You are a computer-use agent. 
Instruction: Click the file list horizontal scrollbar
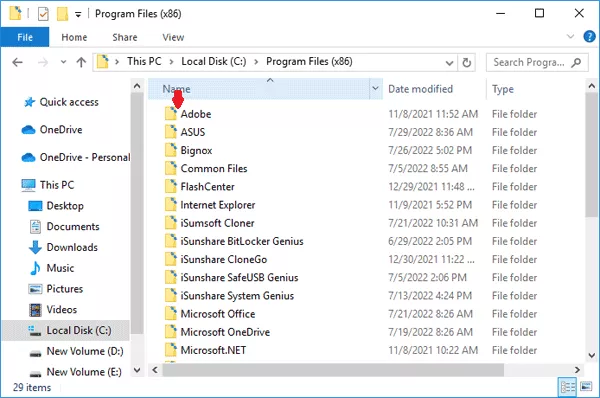tap(333, 370)
